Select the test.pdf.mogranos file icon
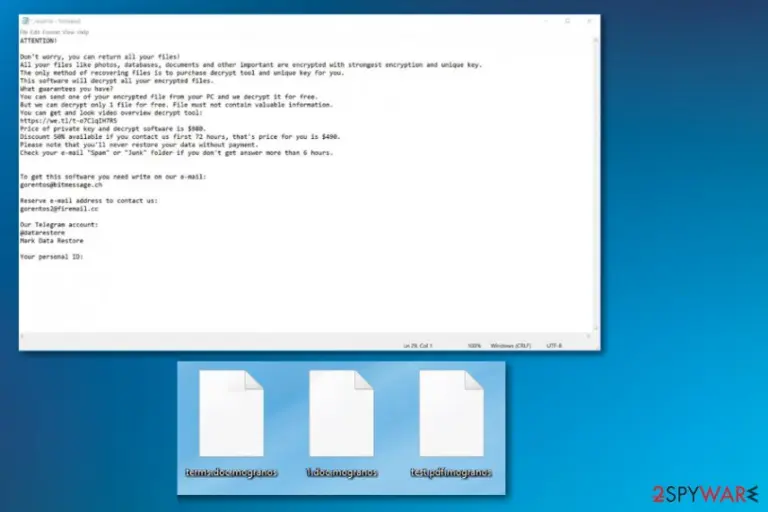 [x=451, y=413]
